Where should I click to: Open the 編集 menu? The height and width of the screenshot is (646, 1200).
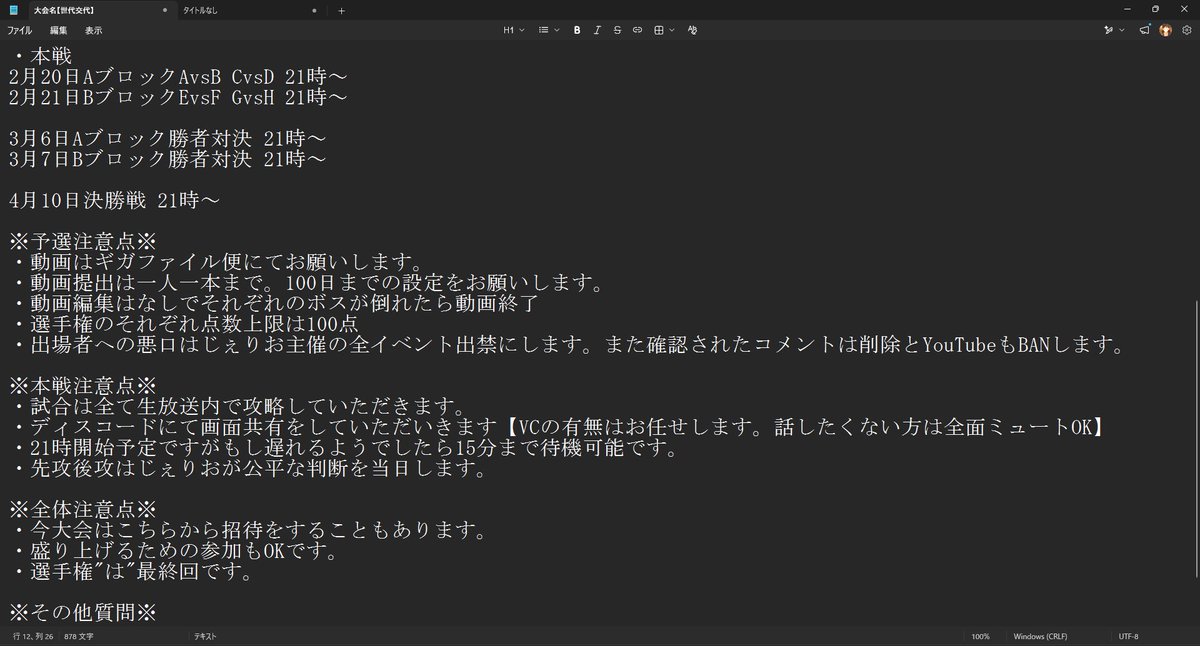click(x=58, y=30)
